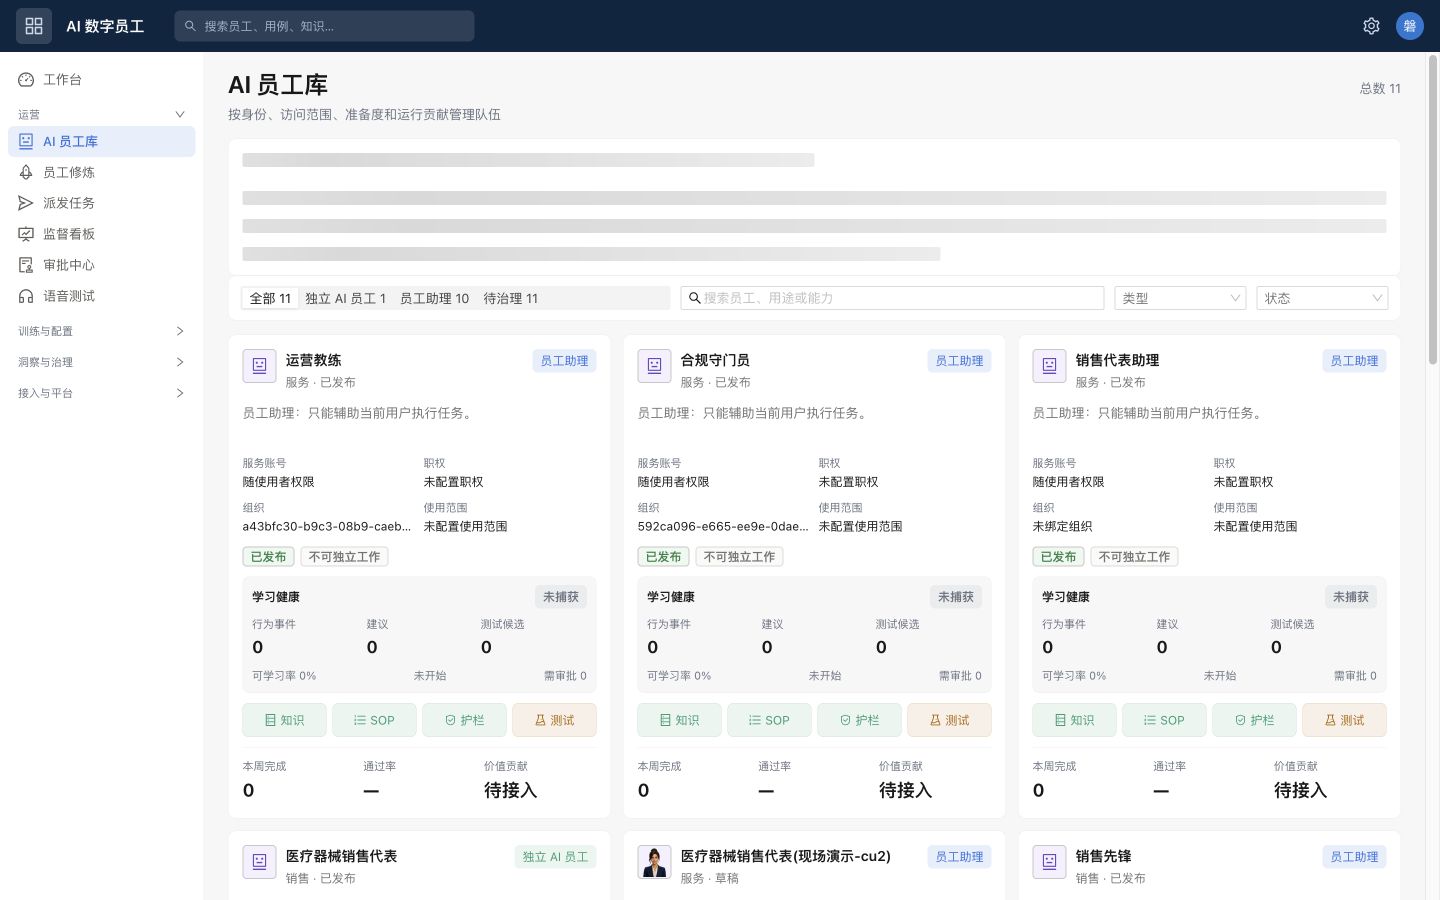Open the 医疗器械销售代表 card title
Screen dimensions: 1440x900
341,856
